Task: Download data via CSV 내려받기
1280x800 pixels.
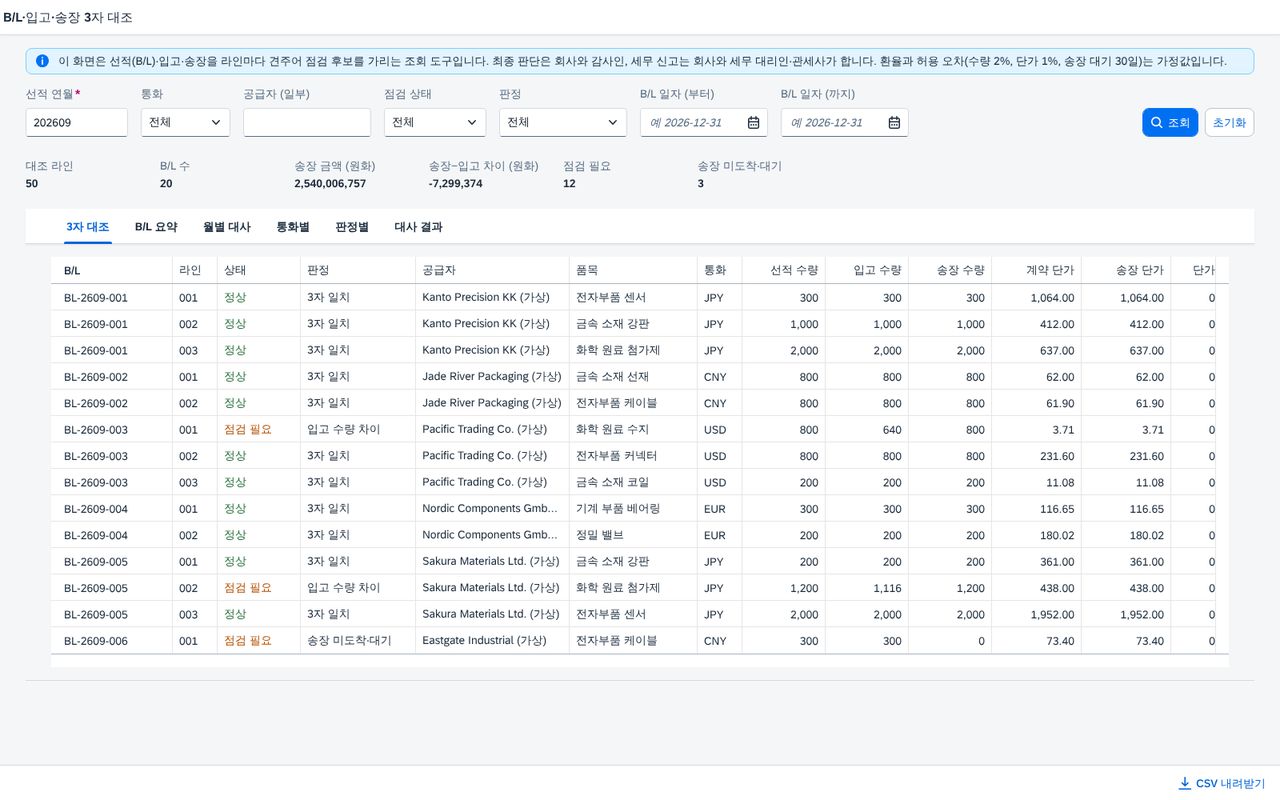Action: coord(1222,784)
